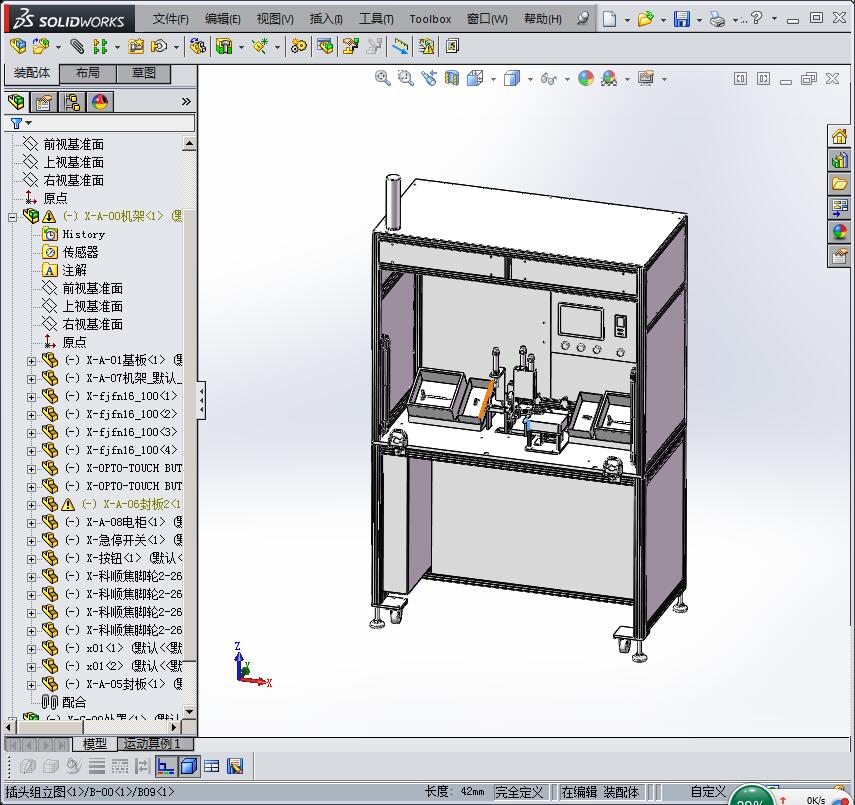Select the Shaded With Edges display icon
Screen dimensions: 855x805
pyautogui.click(x=511, y=78)
